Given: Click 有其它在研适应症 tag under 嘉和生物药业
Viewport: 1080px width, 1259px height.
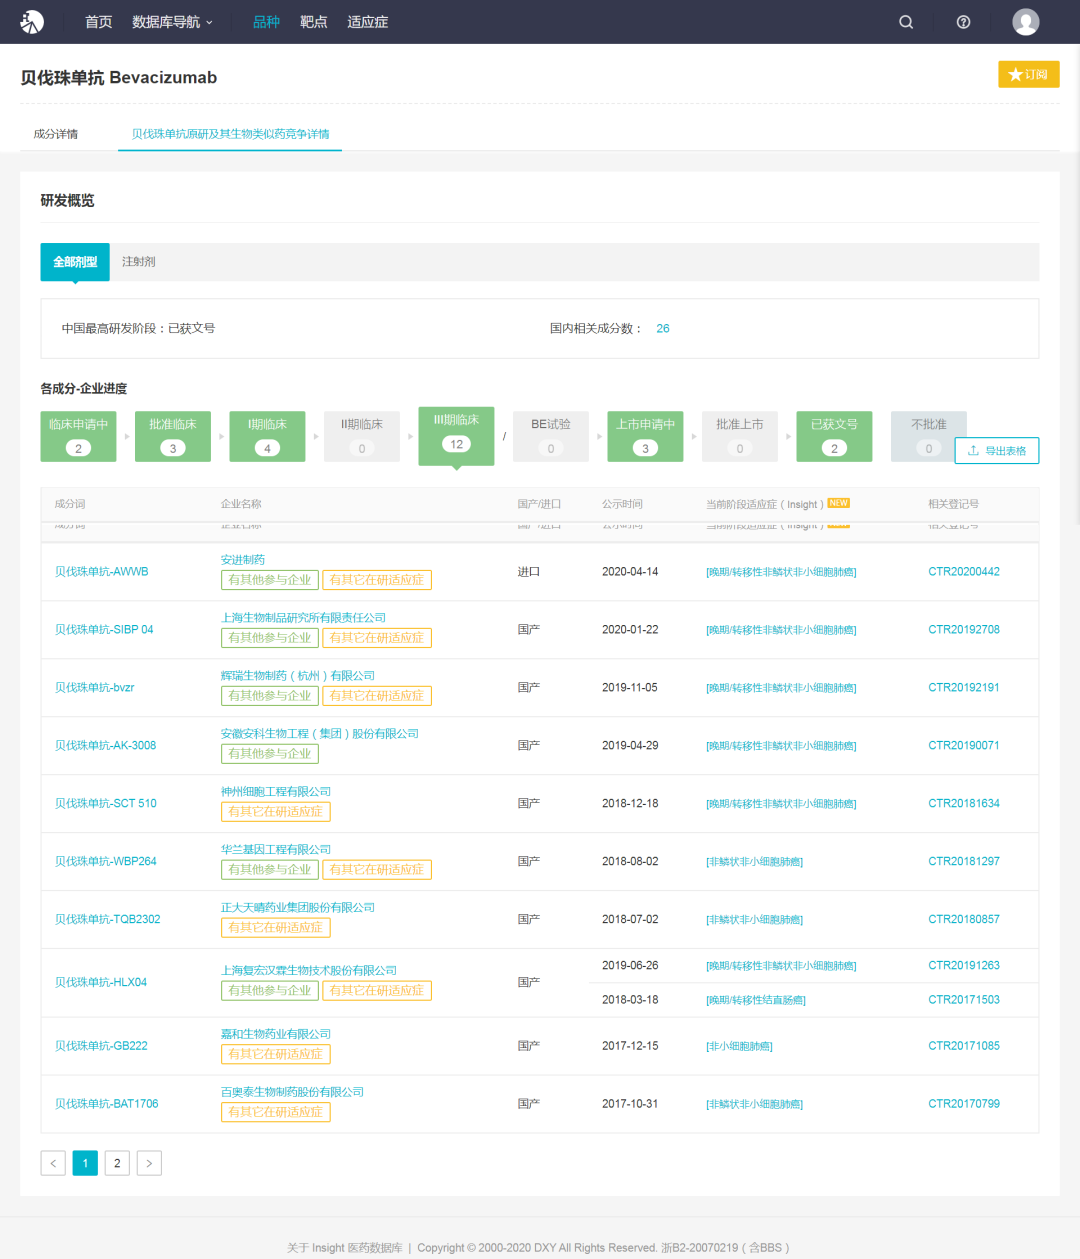Looking at the screenshot, I should tap(276, 1054).
